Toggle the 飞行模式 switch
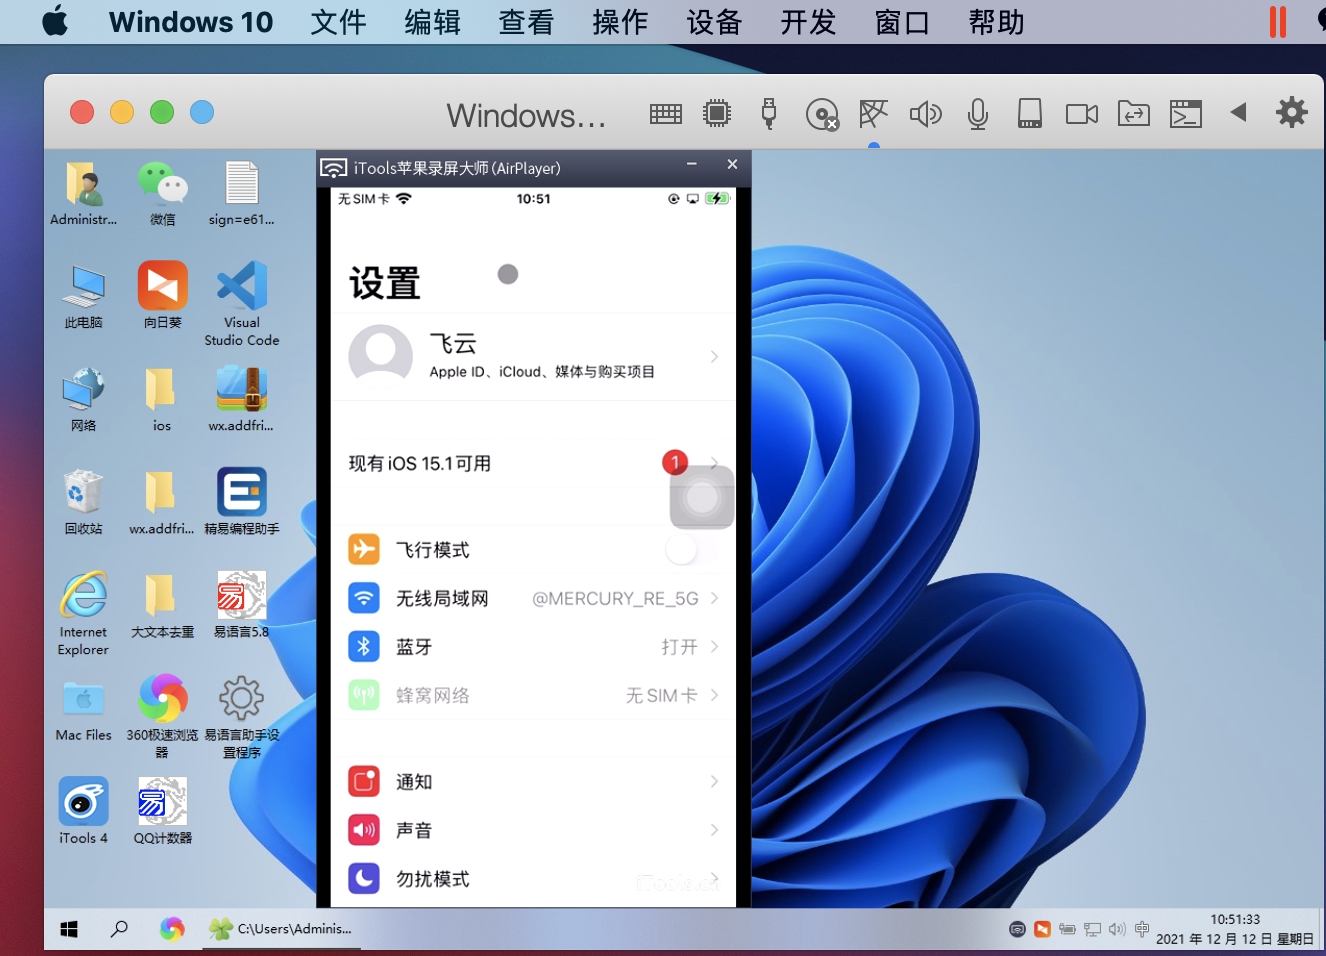1326x956 pixels. (690, 549)
